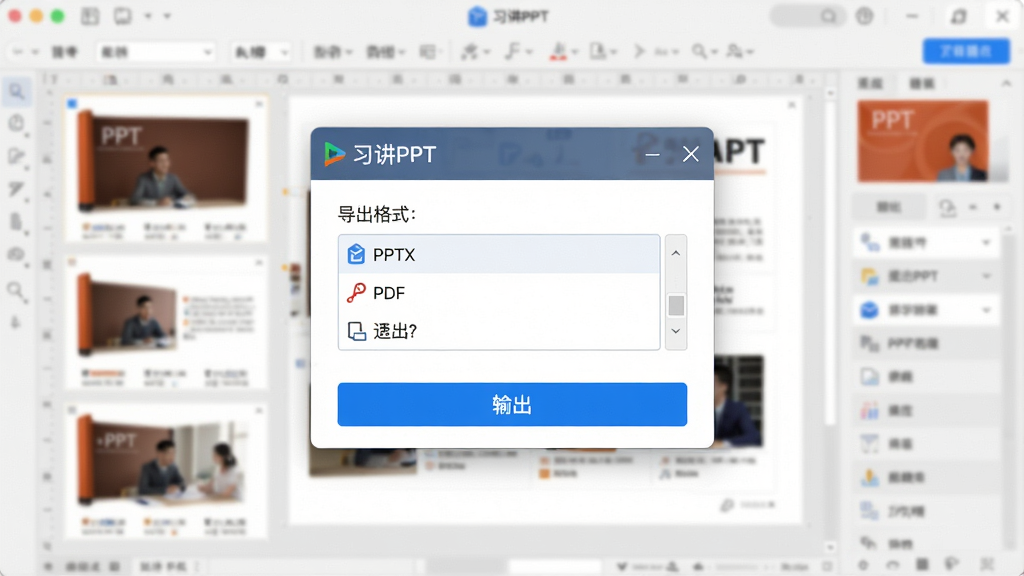Open the font name combo box in toolbar

point(155,52)
